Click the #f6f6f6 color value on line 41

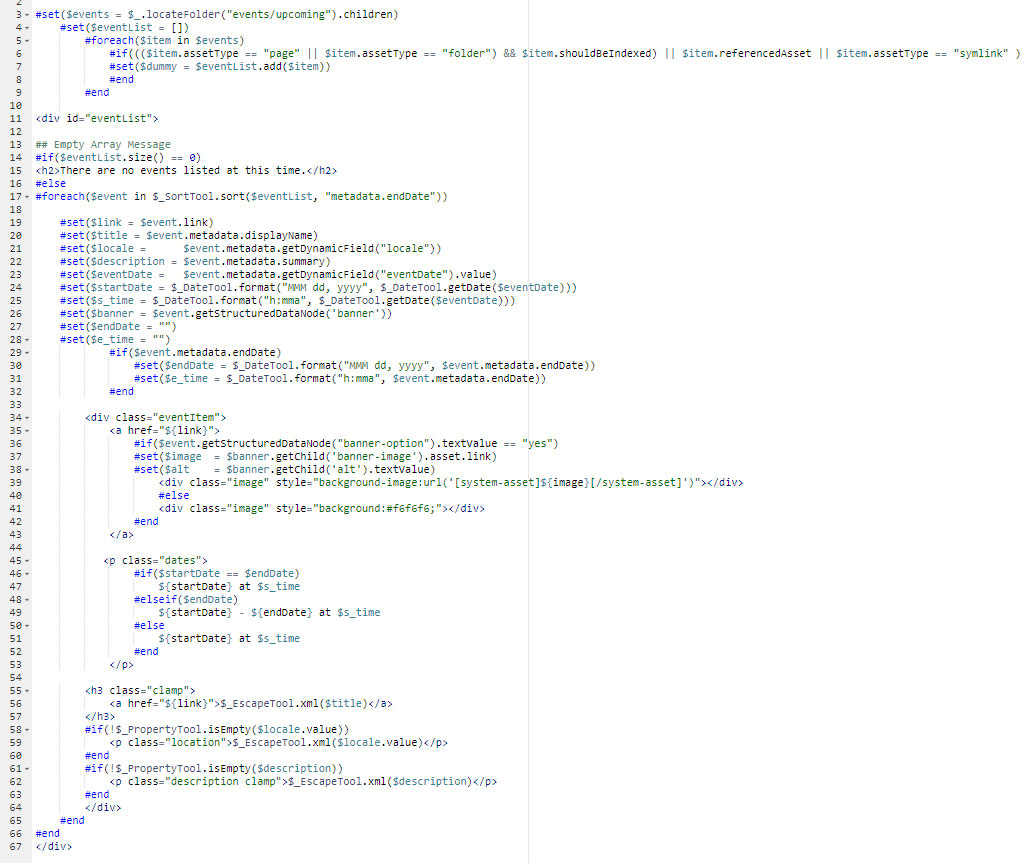point(434,508)
